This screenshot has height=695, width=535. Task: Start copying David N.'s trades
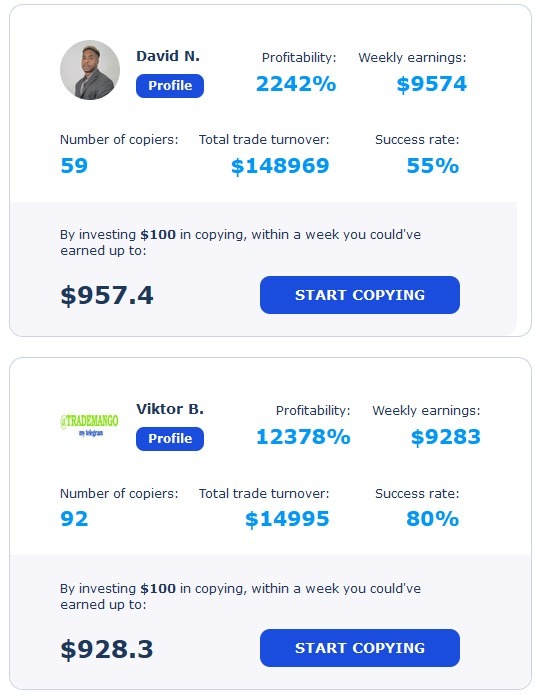[x=359, y=295]
